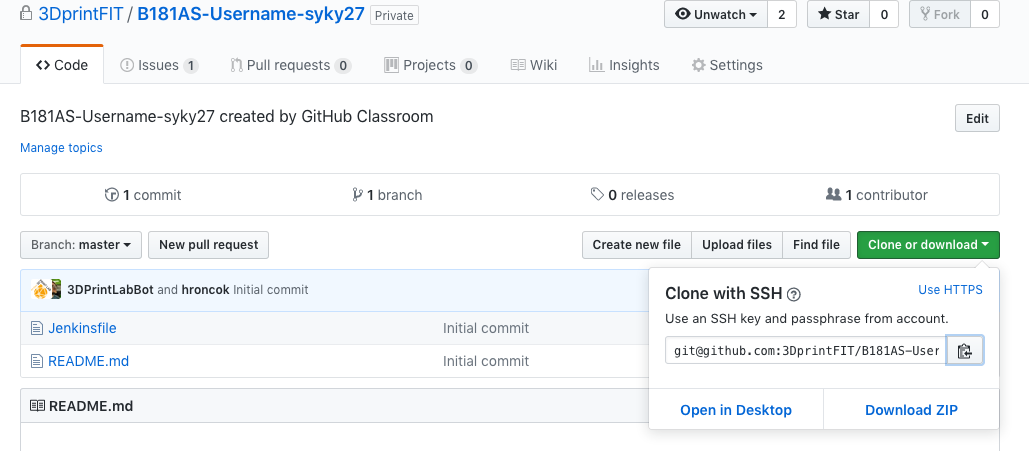This screenshot has height=451, width=1029.
Task: Click the Private label badge
Action: click(394, 15)
